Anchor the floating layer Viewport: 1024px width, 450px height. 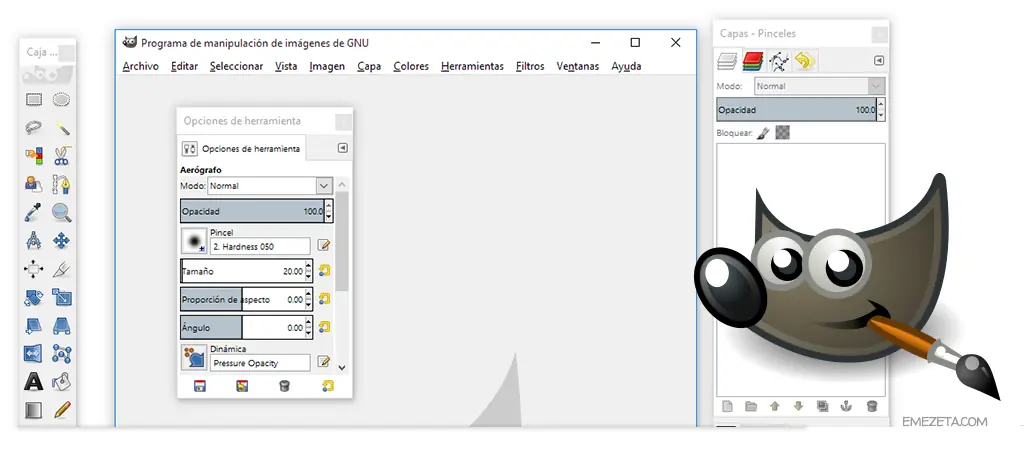click(846, 406)
